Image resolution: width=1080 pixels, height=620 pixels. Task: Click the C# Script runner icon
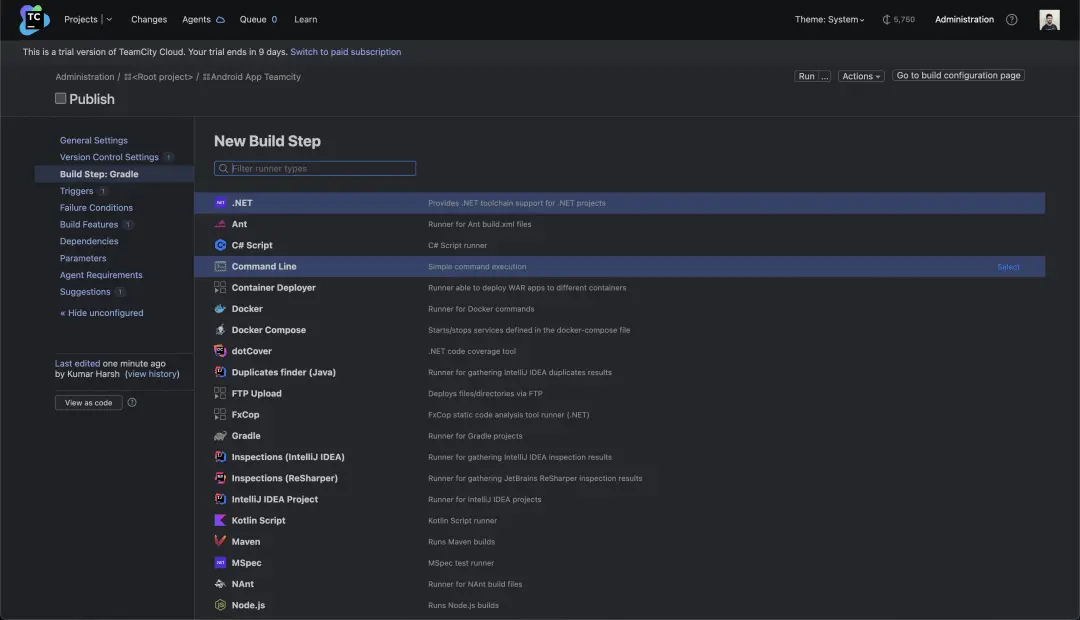(220, 245)
